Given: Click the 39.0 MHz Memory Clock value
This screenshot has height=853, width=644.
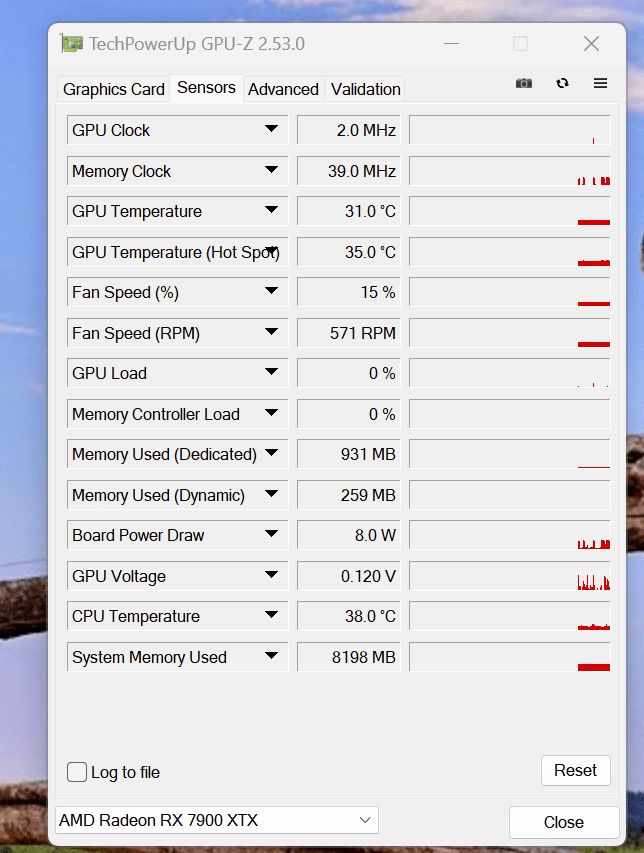Looking at the screenshot, I should (349, 171).
